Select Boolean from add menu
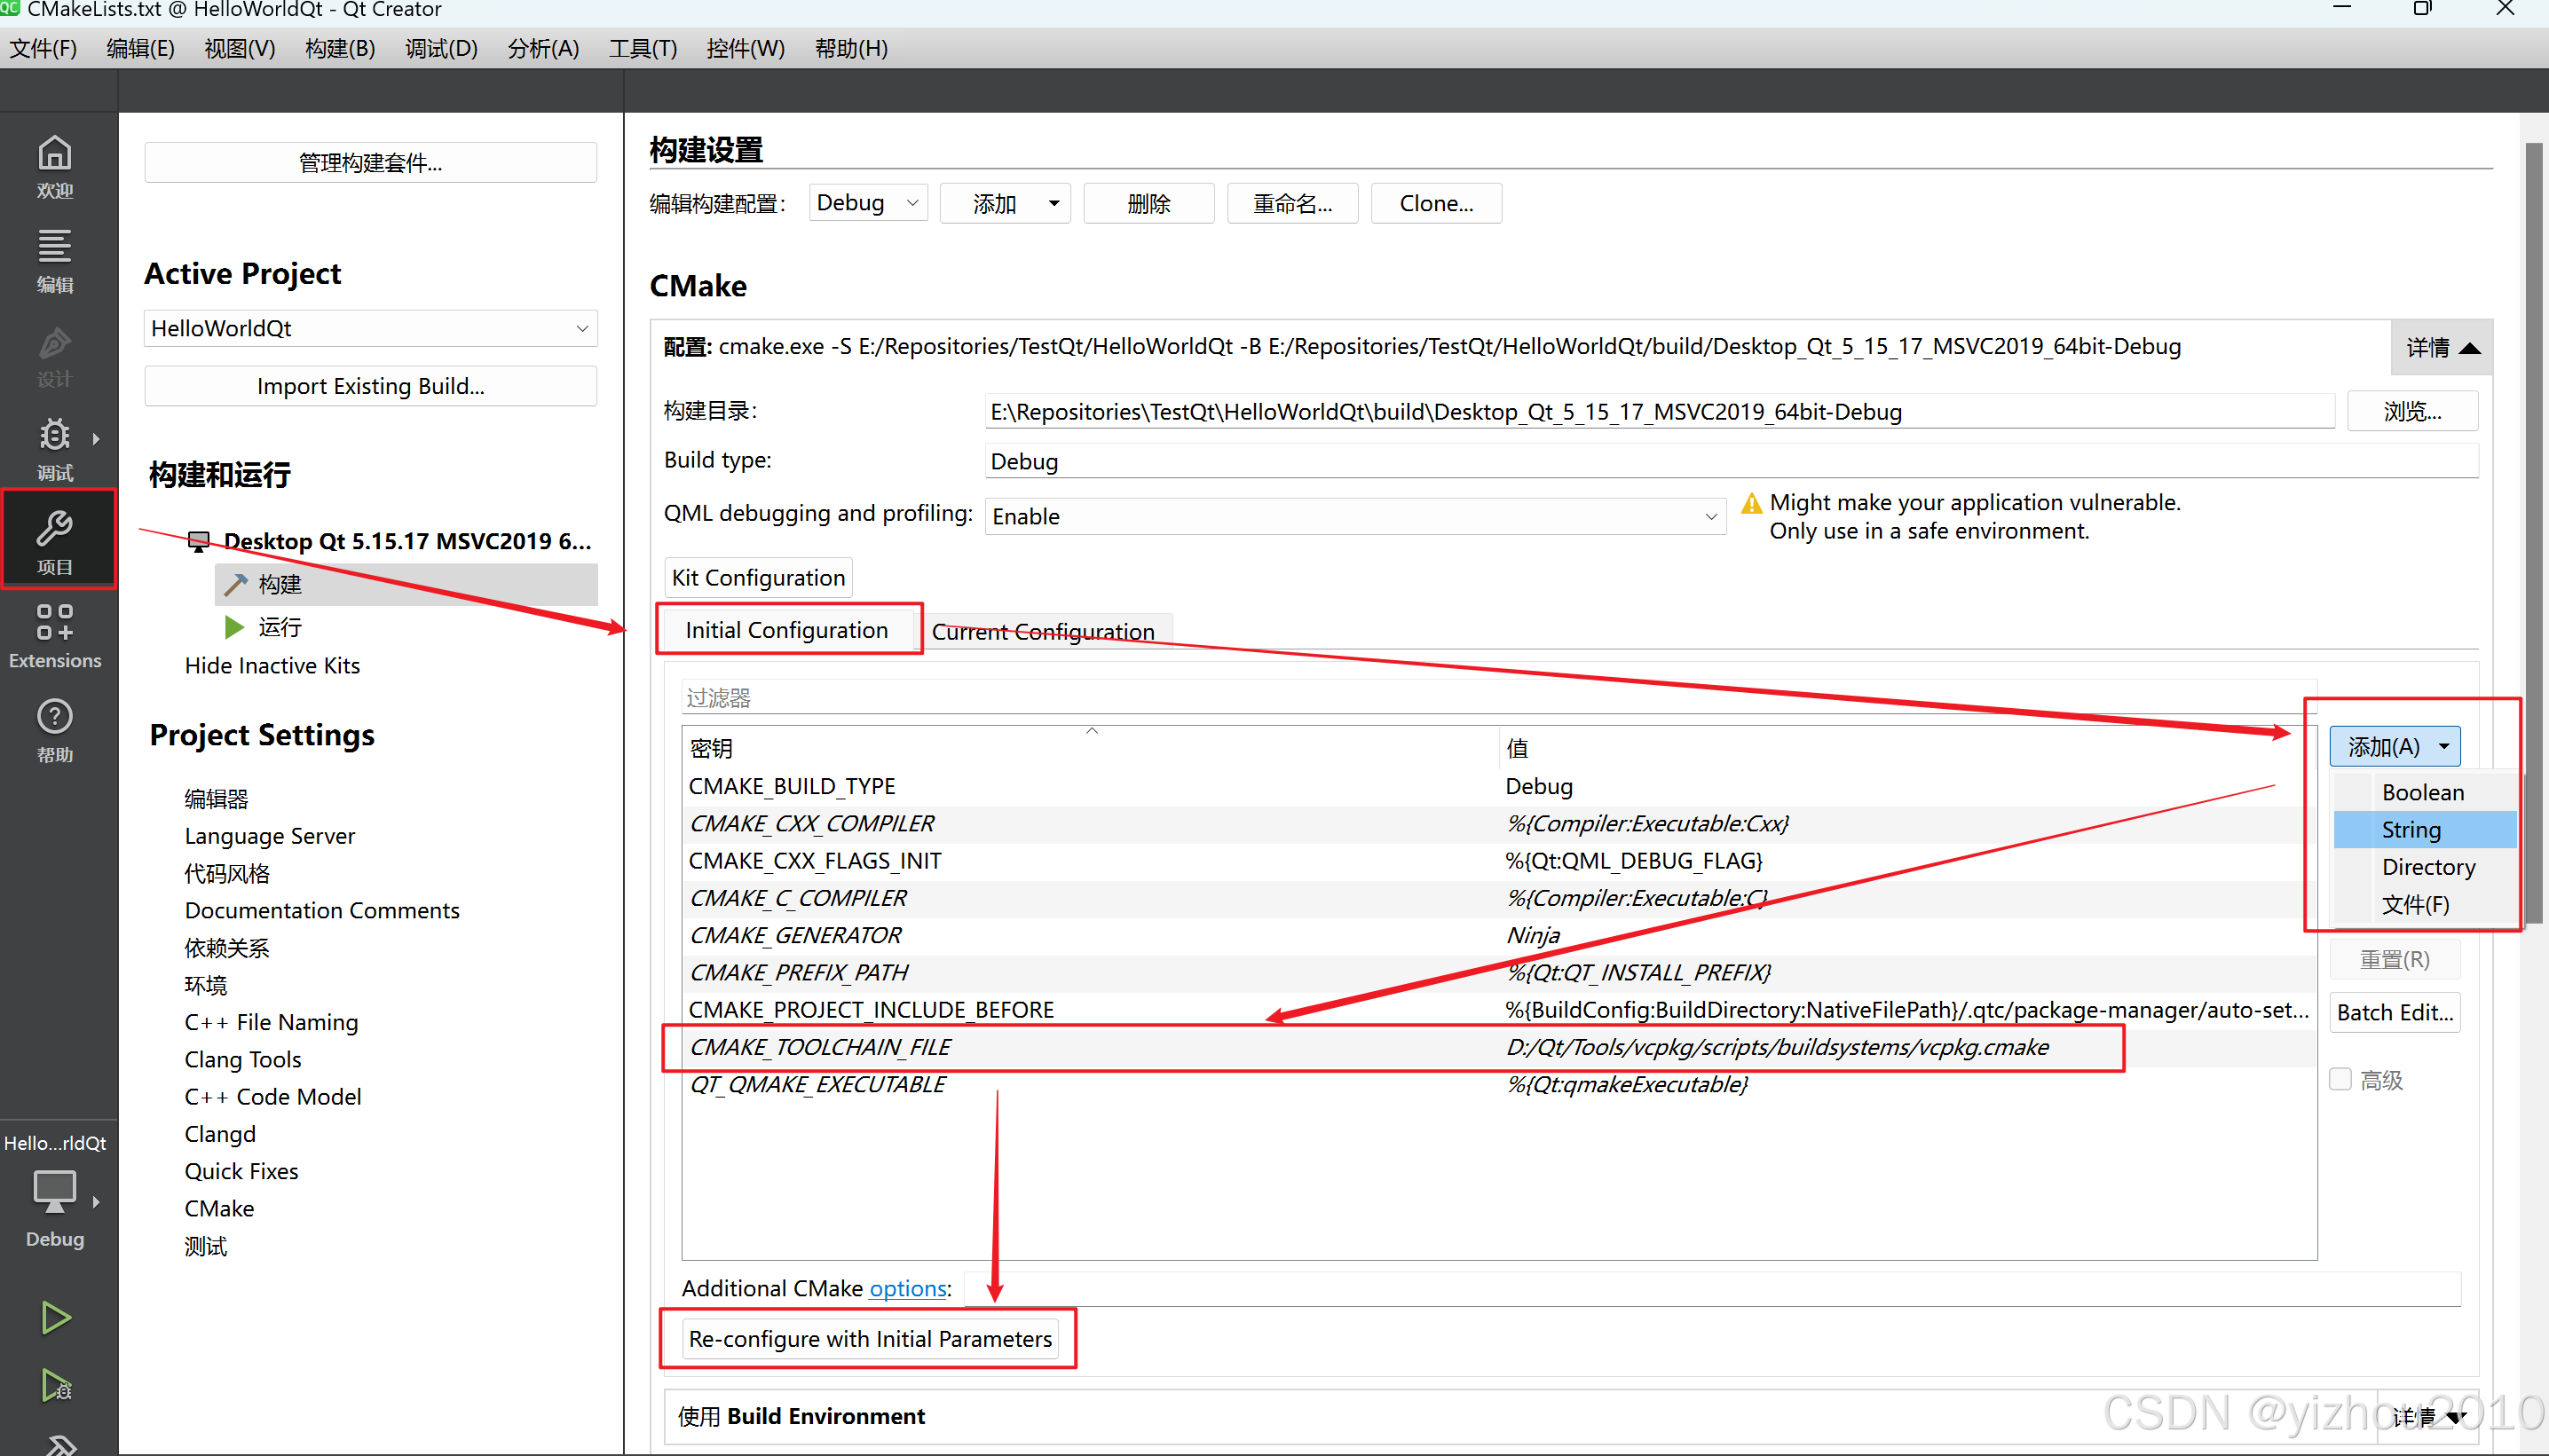Viewport: 2549px width, 1456px height. pyautogui.click(x=2424, y=792)
